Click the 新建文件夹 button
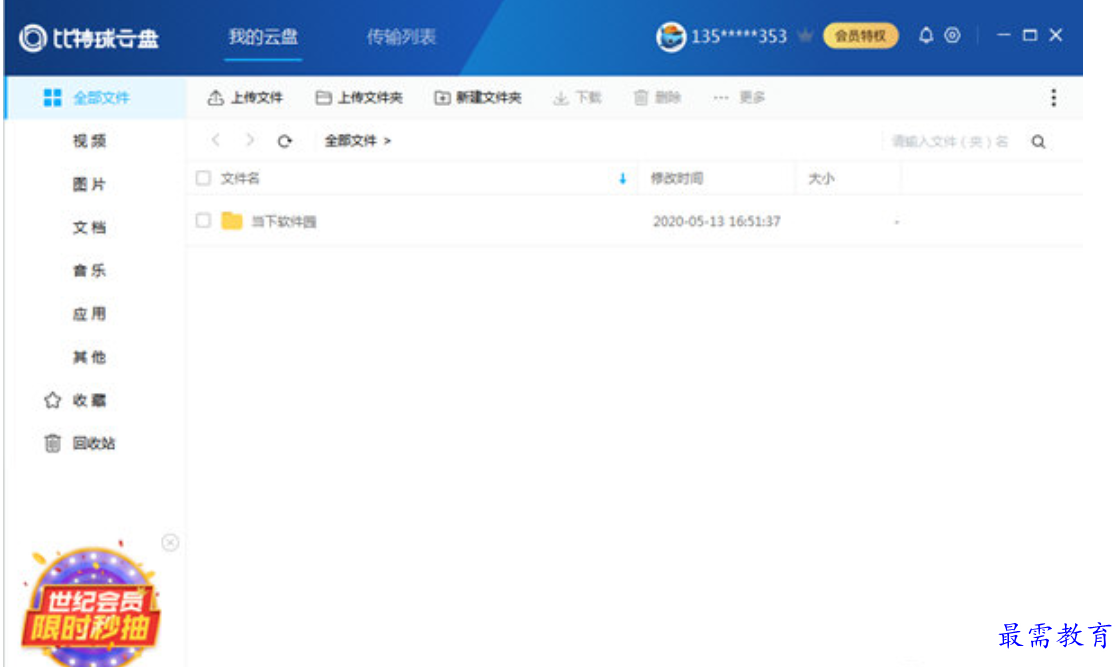 point(477,98)
